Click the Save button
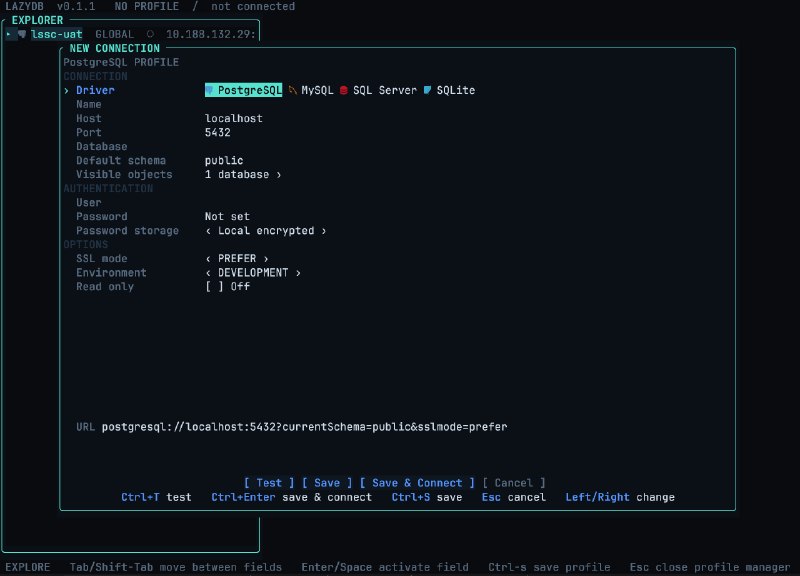Viewport: 800px width, 576px height. point(327,483)
